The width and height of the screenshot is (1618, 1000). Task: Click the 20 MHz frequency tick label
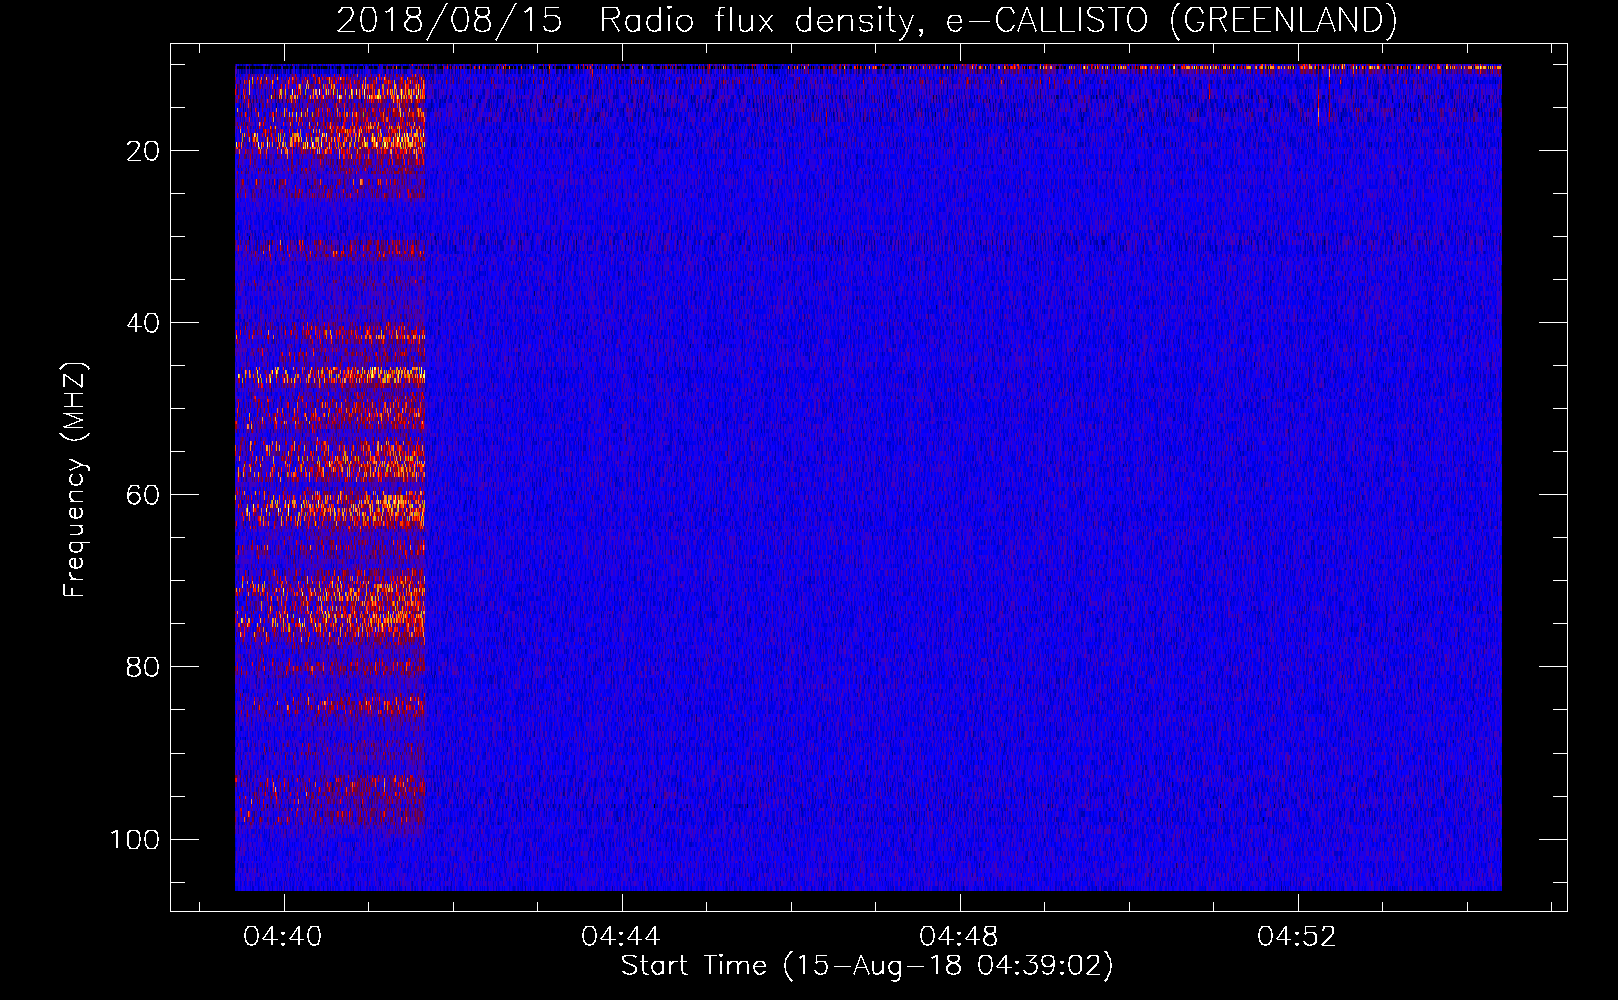pyautogui.click(x=143, y=151)
